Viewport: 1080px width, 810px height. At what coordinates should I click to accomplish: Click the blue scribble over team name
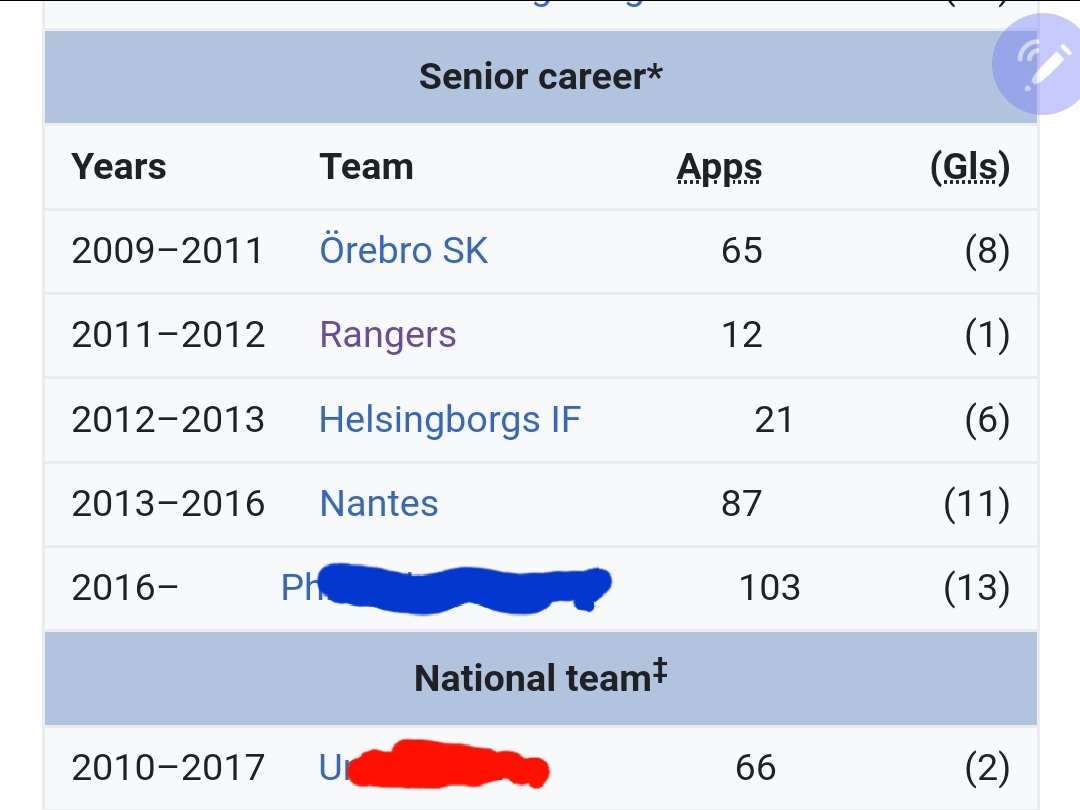pos(465,589)
